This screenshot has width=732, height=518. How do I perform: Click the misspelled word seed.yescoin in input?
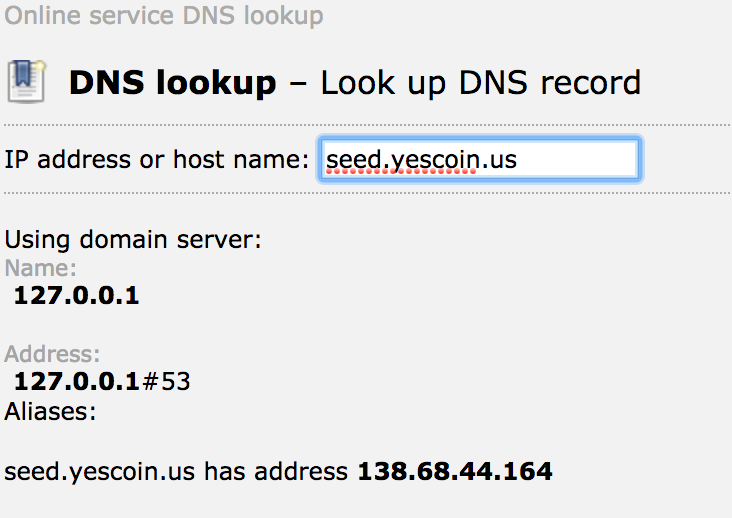pyautogui.click(x=401, y=160)
